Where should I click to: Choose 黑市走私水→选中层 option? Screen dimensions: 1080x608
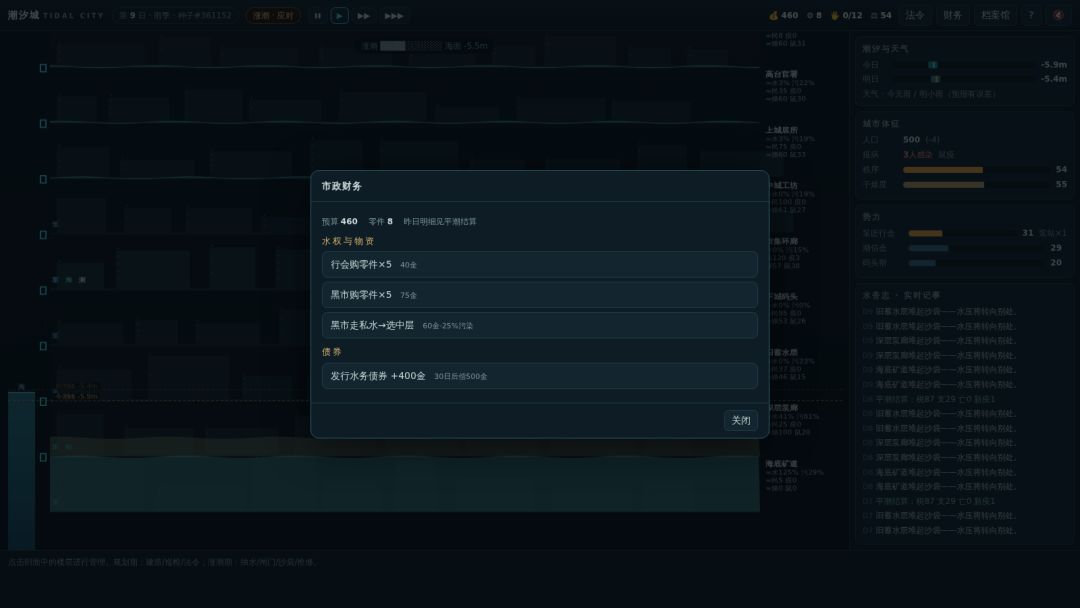pyautogui.click(x=539, y=325)
